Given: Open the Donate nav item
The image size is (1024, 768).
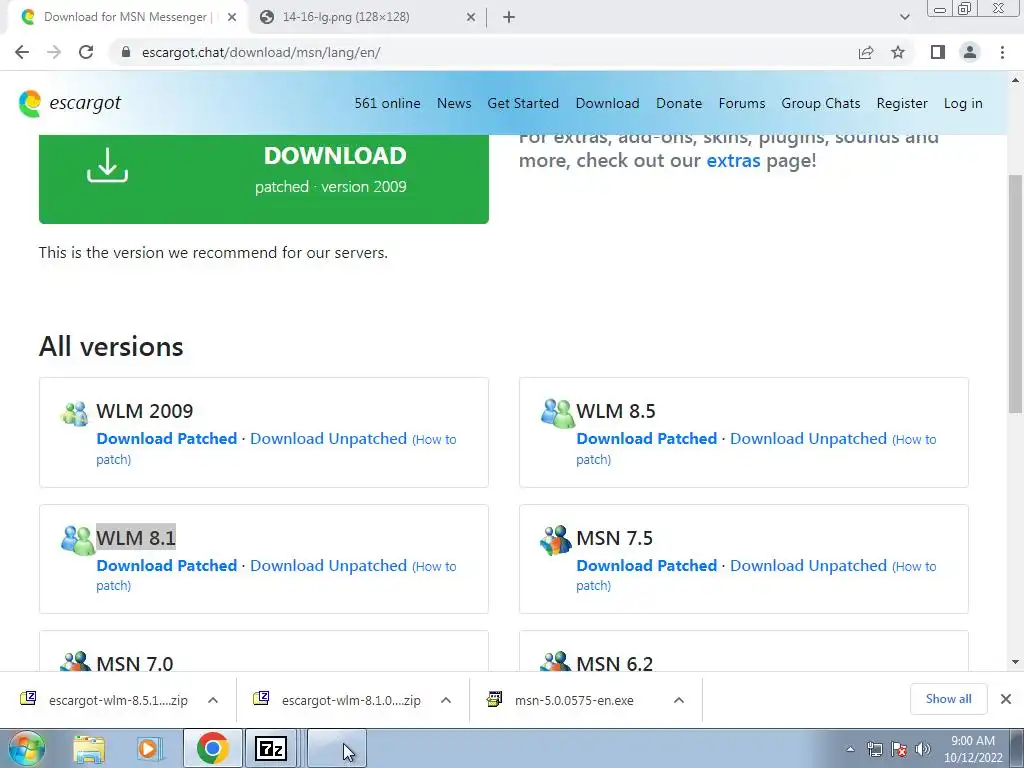Looking at the screenshot, I should 679,103.
